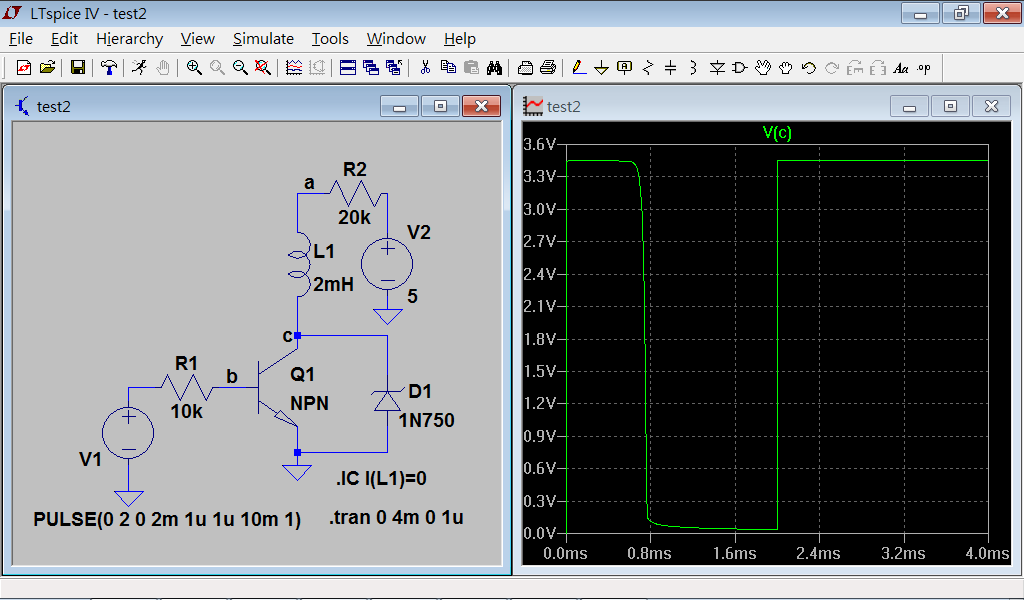Select the Resistor component tool
The height and width of the screenshot is (600, 1024).
(648, 67)
